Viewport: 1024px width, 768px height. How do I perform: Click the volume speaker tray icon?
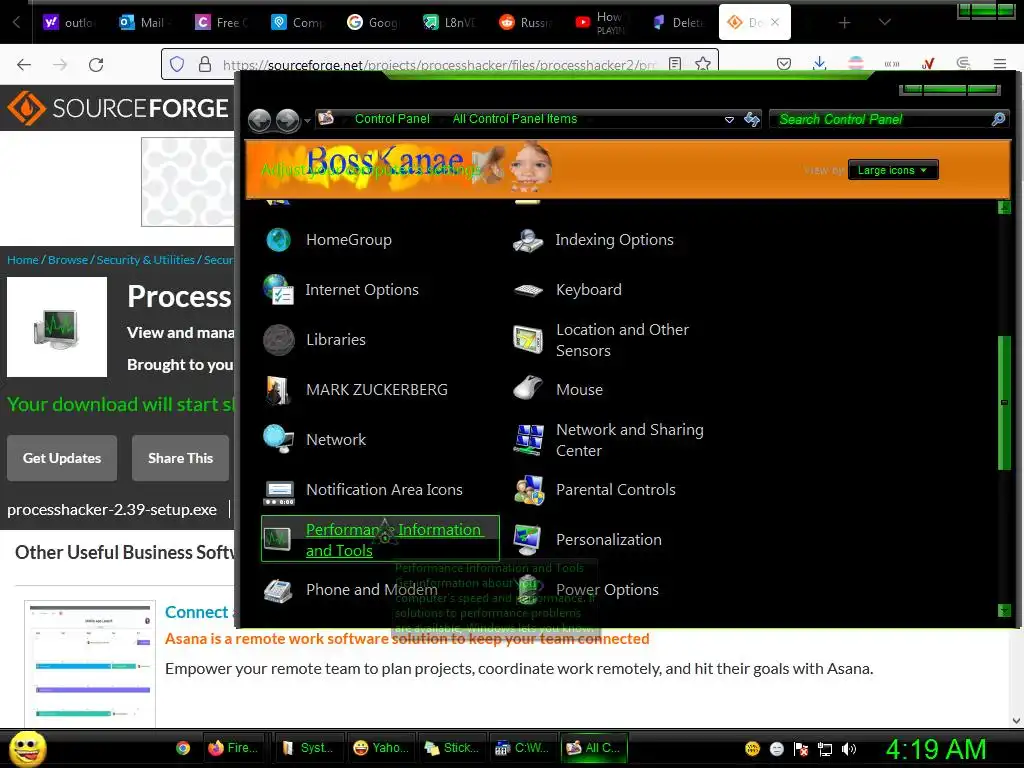849,749
